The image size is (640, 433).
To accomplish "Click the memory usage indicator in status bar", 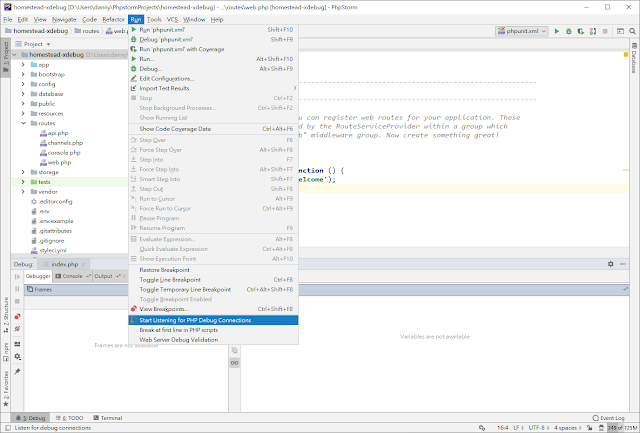I will point(622,428).
